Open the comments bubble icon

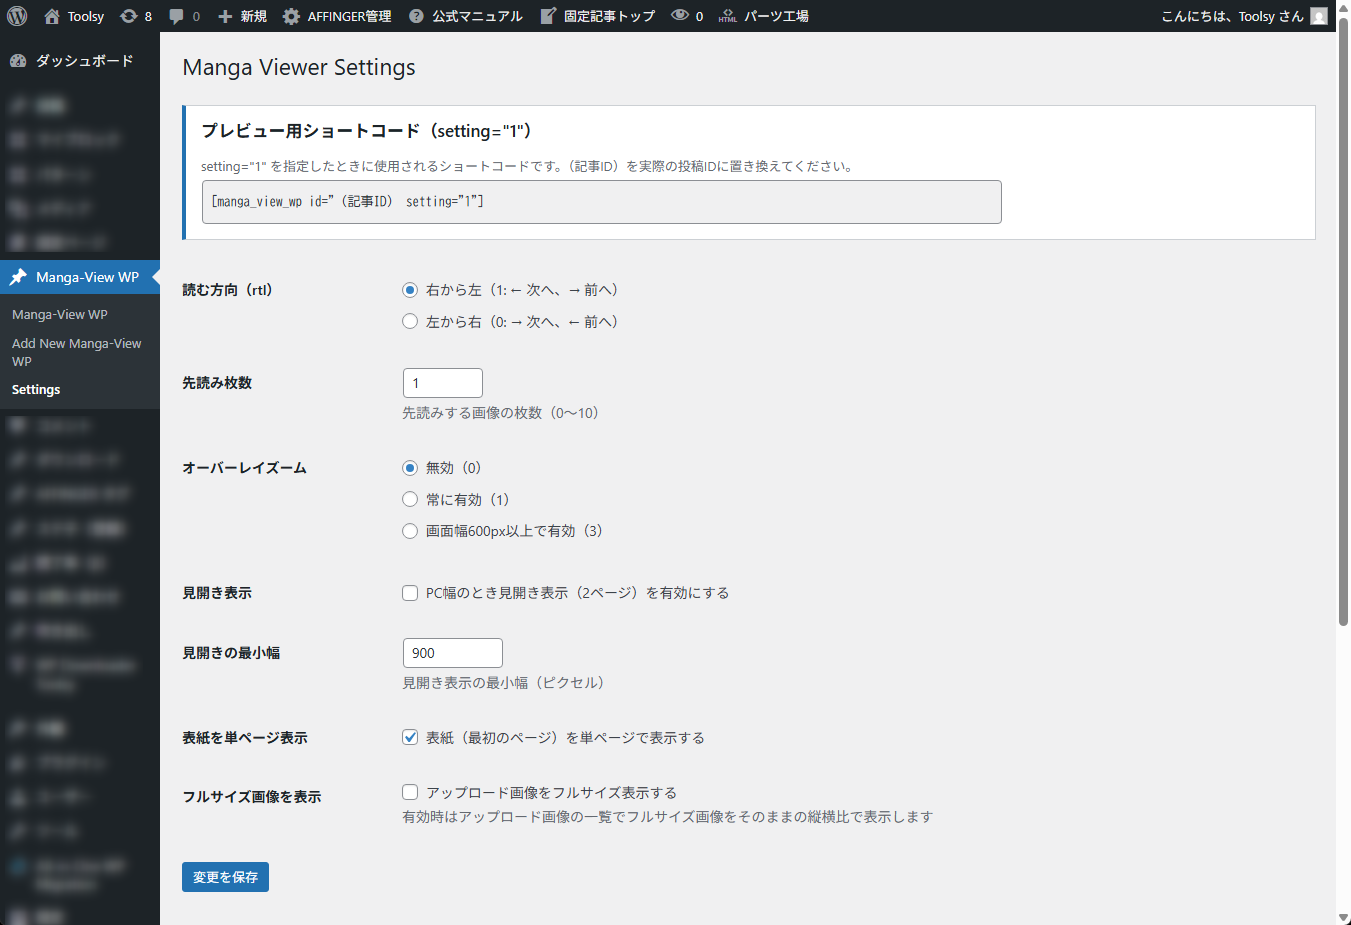(177, 16)
